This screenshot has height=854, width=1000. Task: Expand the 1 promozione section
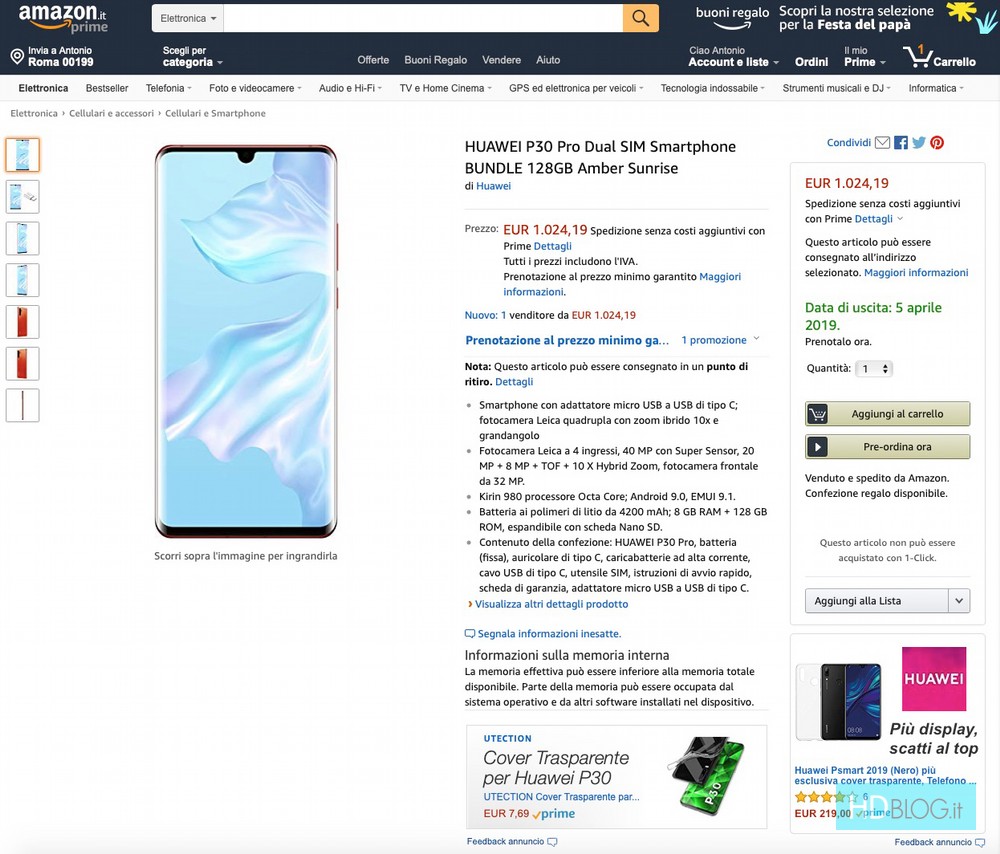[x=720, y=340]
